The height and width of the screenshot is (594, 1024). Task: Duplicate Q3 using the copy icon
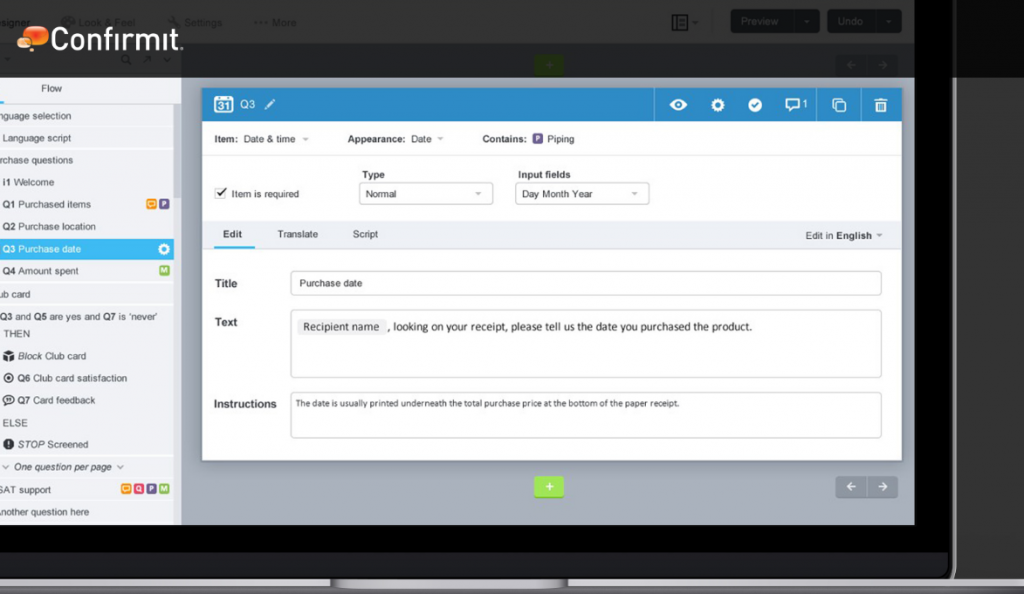coord(838,104)
